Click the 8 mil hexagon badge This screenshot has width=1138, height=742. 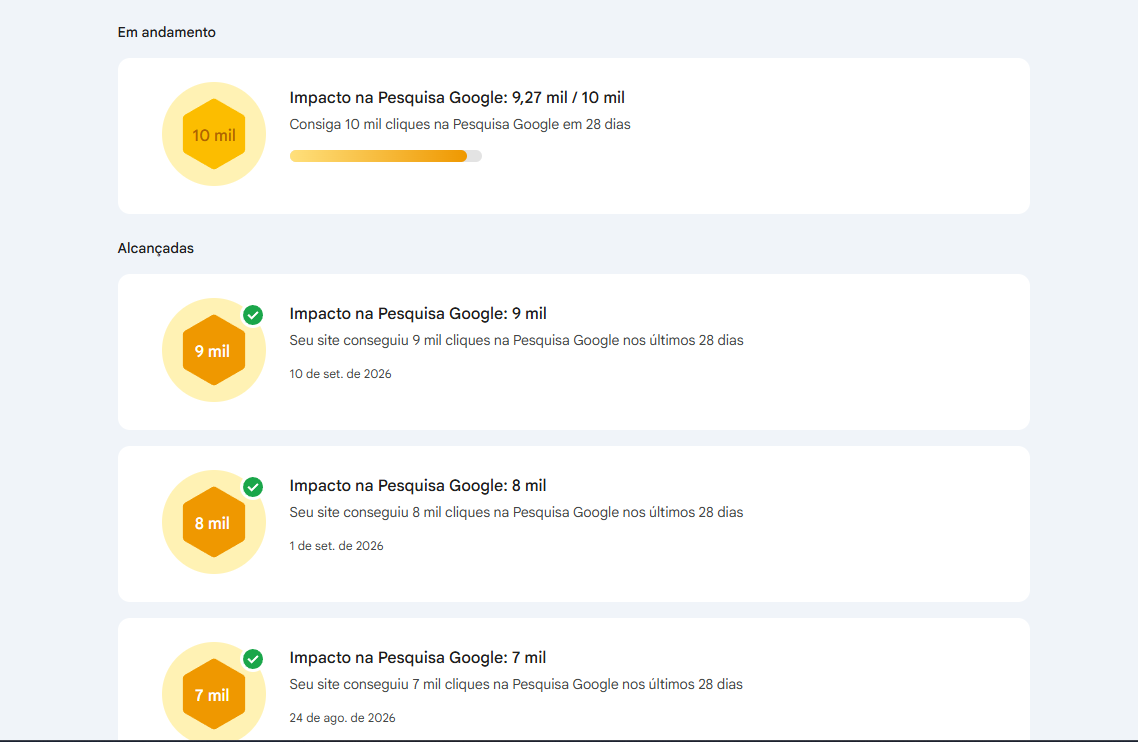pyautogui.click(x=214, y=522)
